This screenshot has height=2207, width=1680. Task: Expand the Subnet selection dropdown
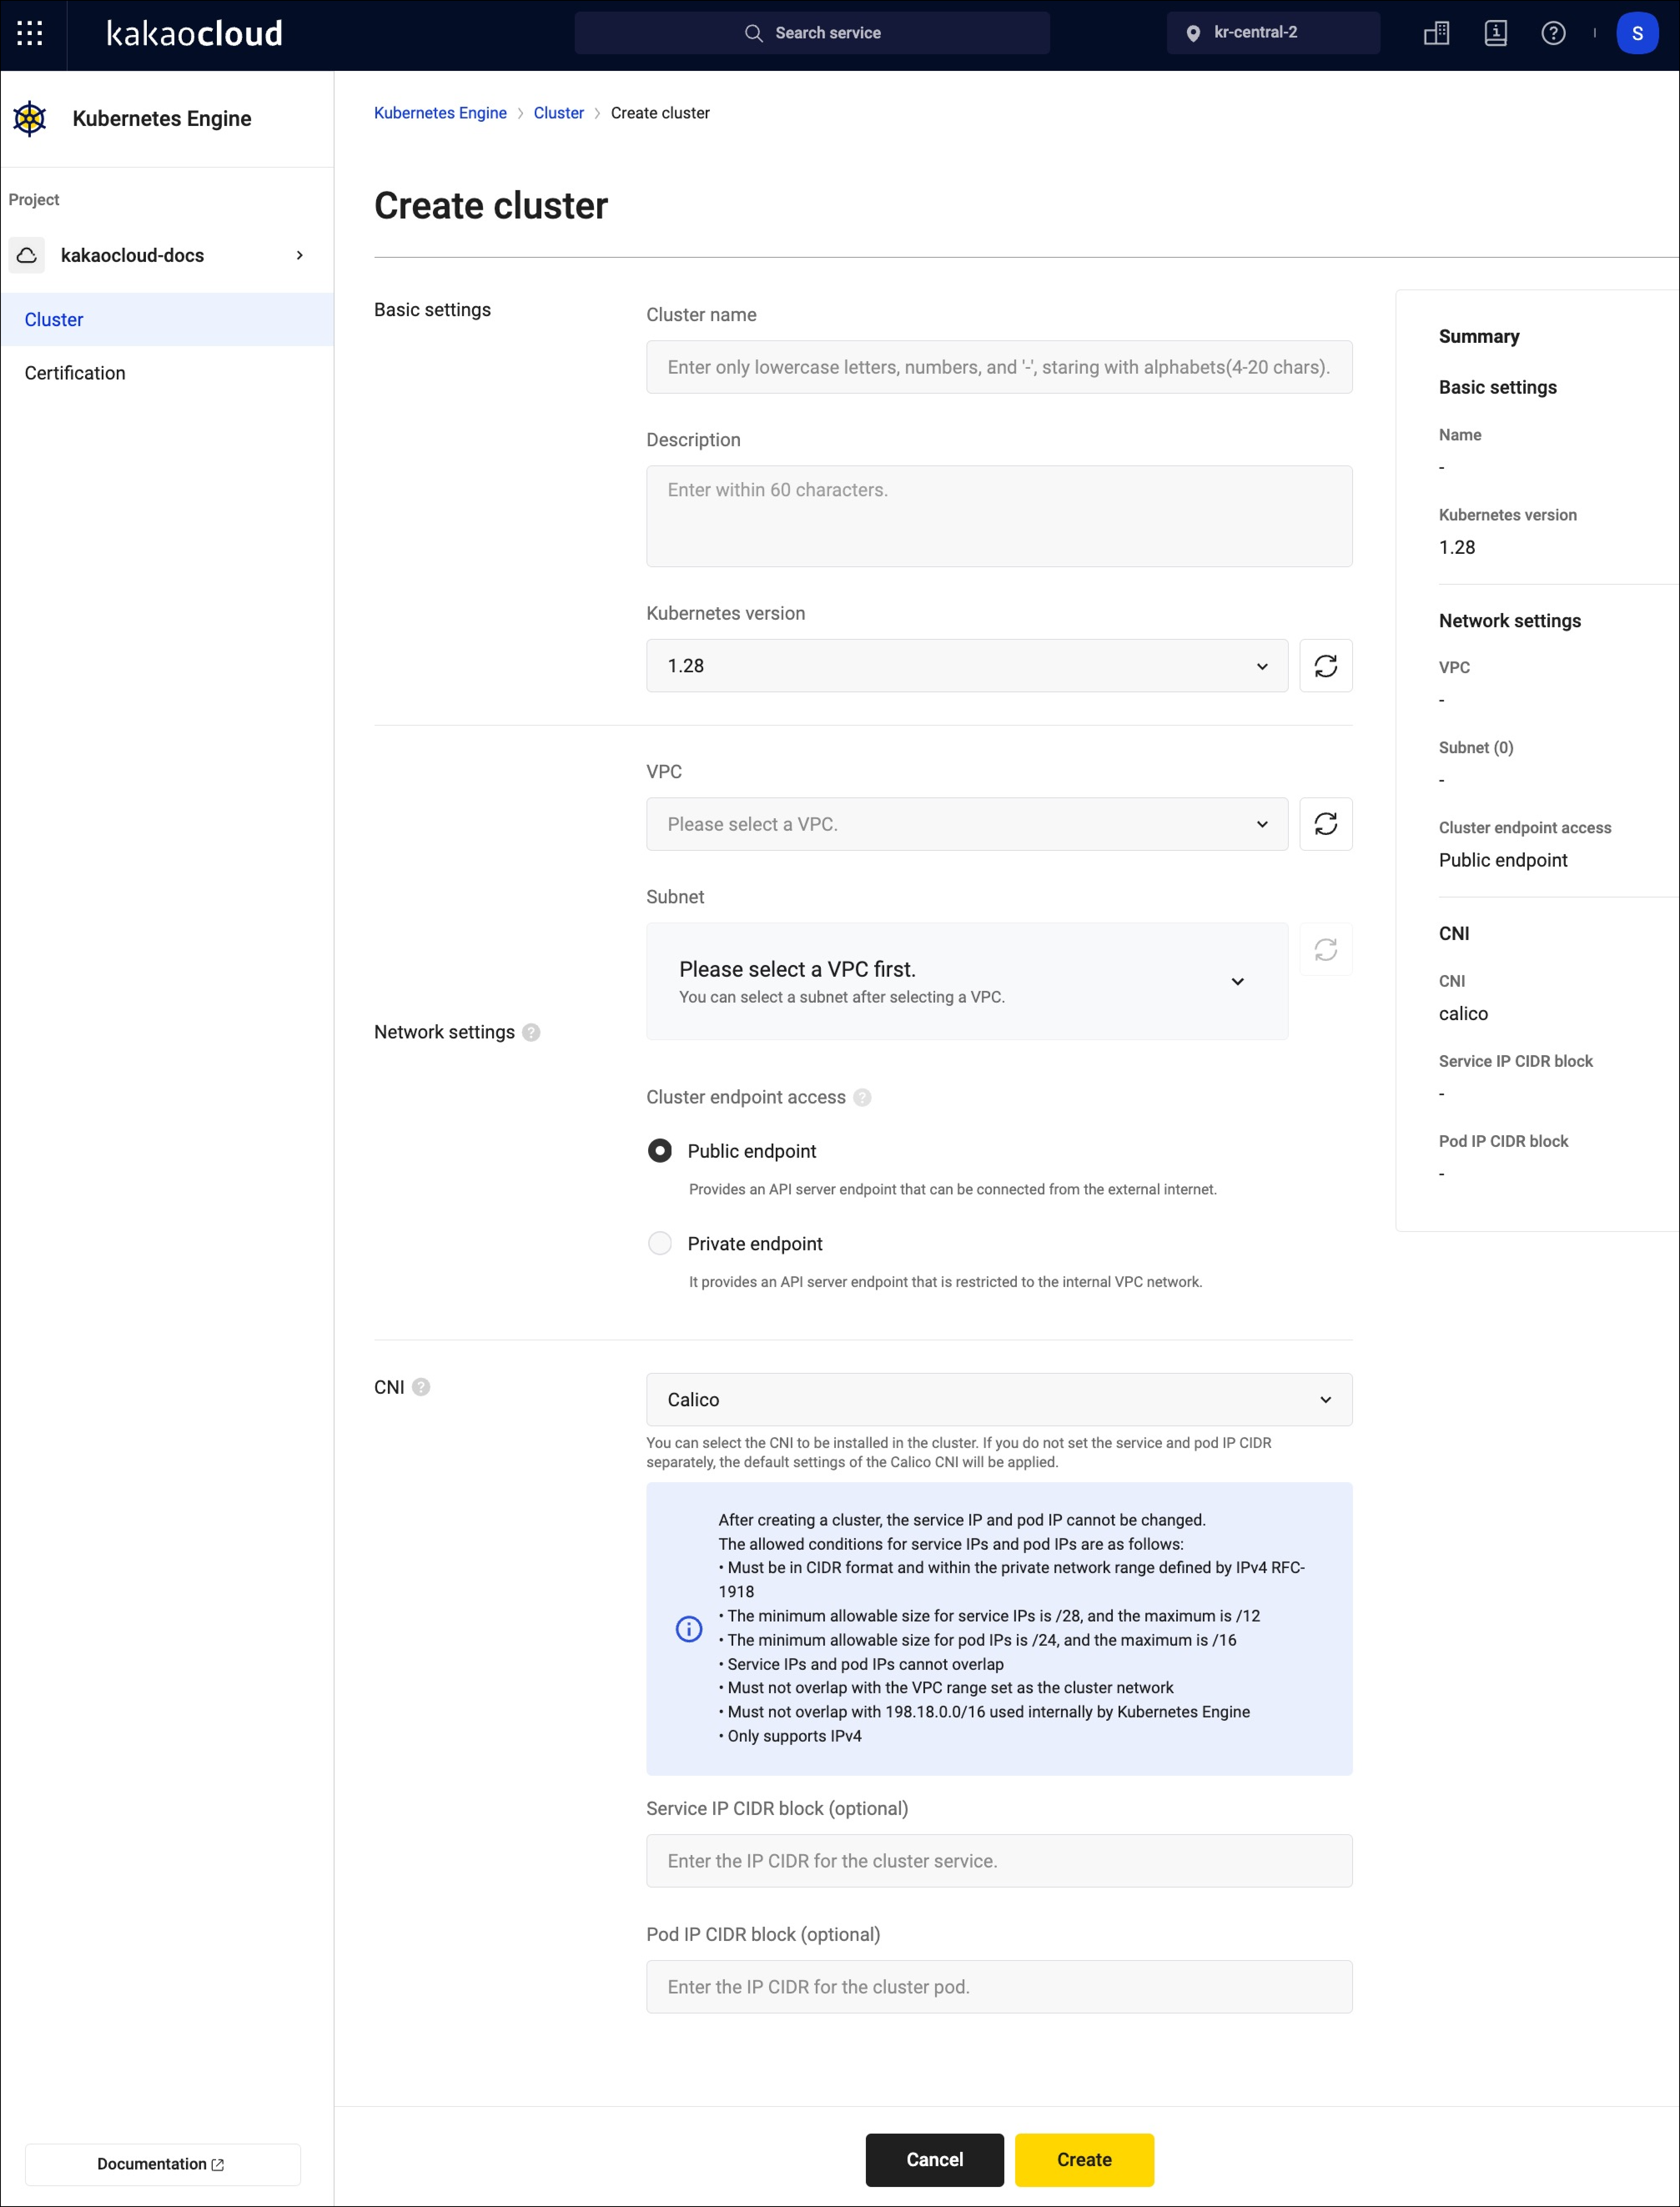click(x=966, y=981)
